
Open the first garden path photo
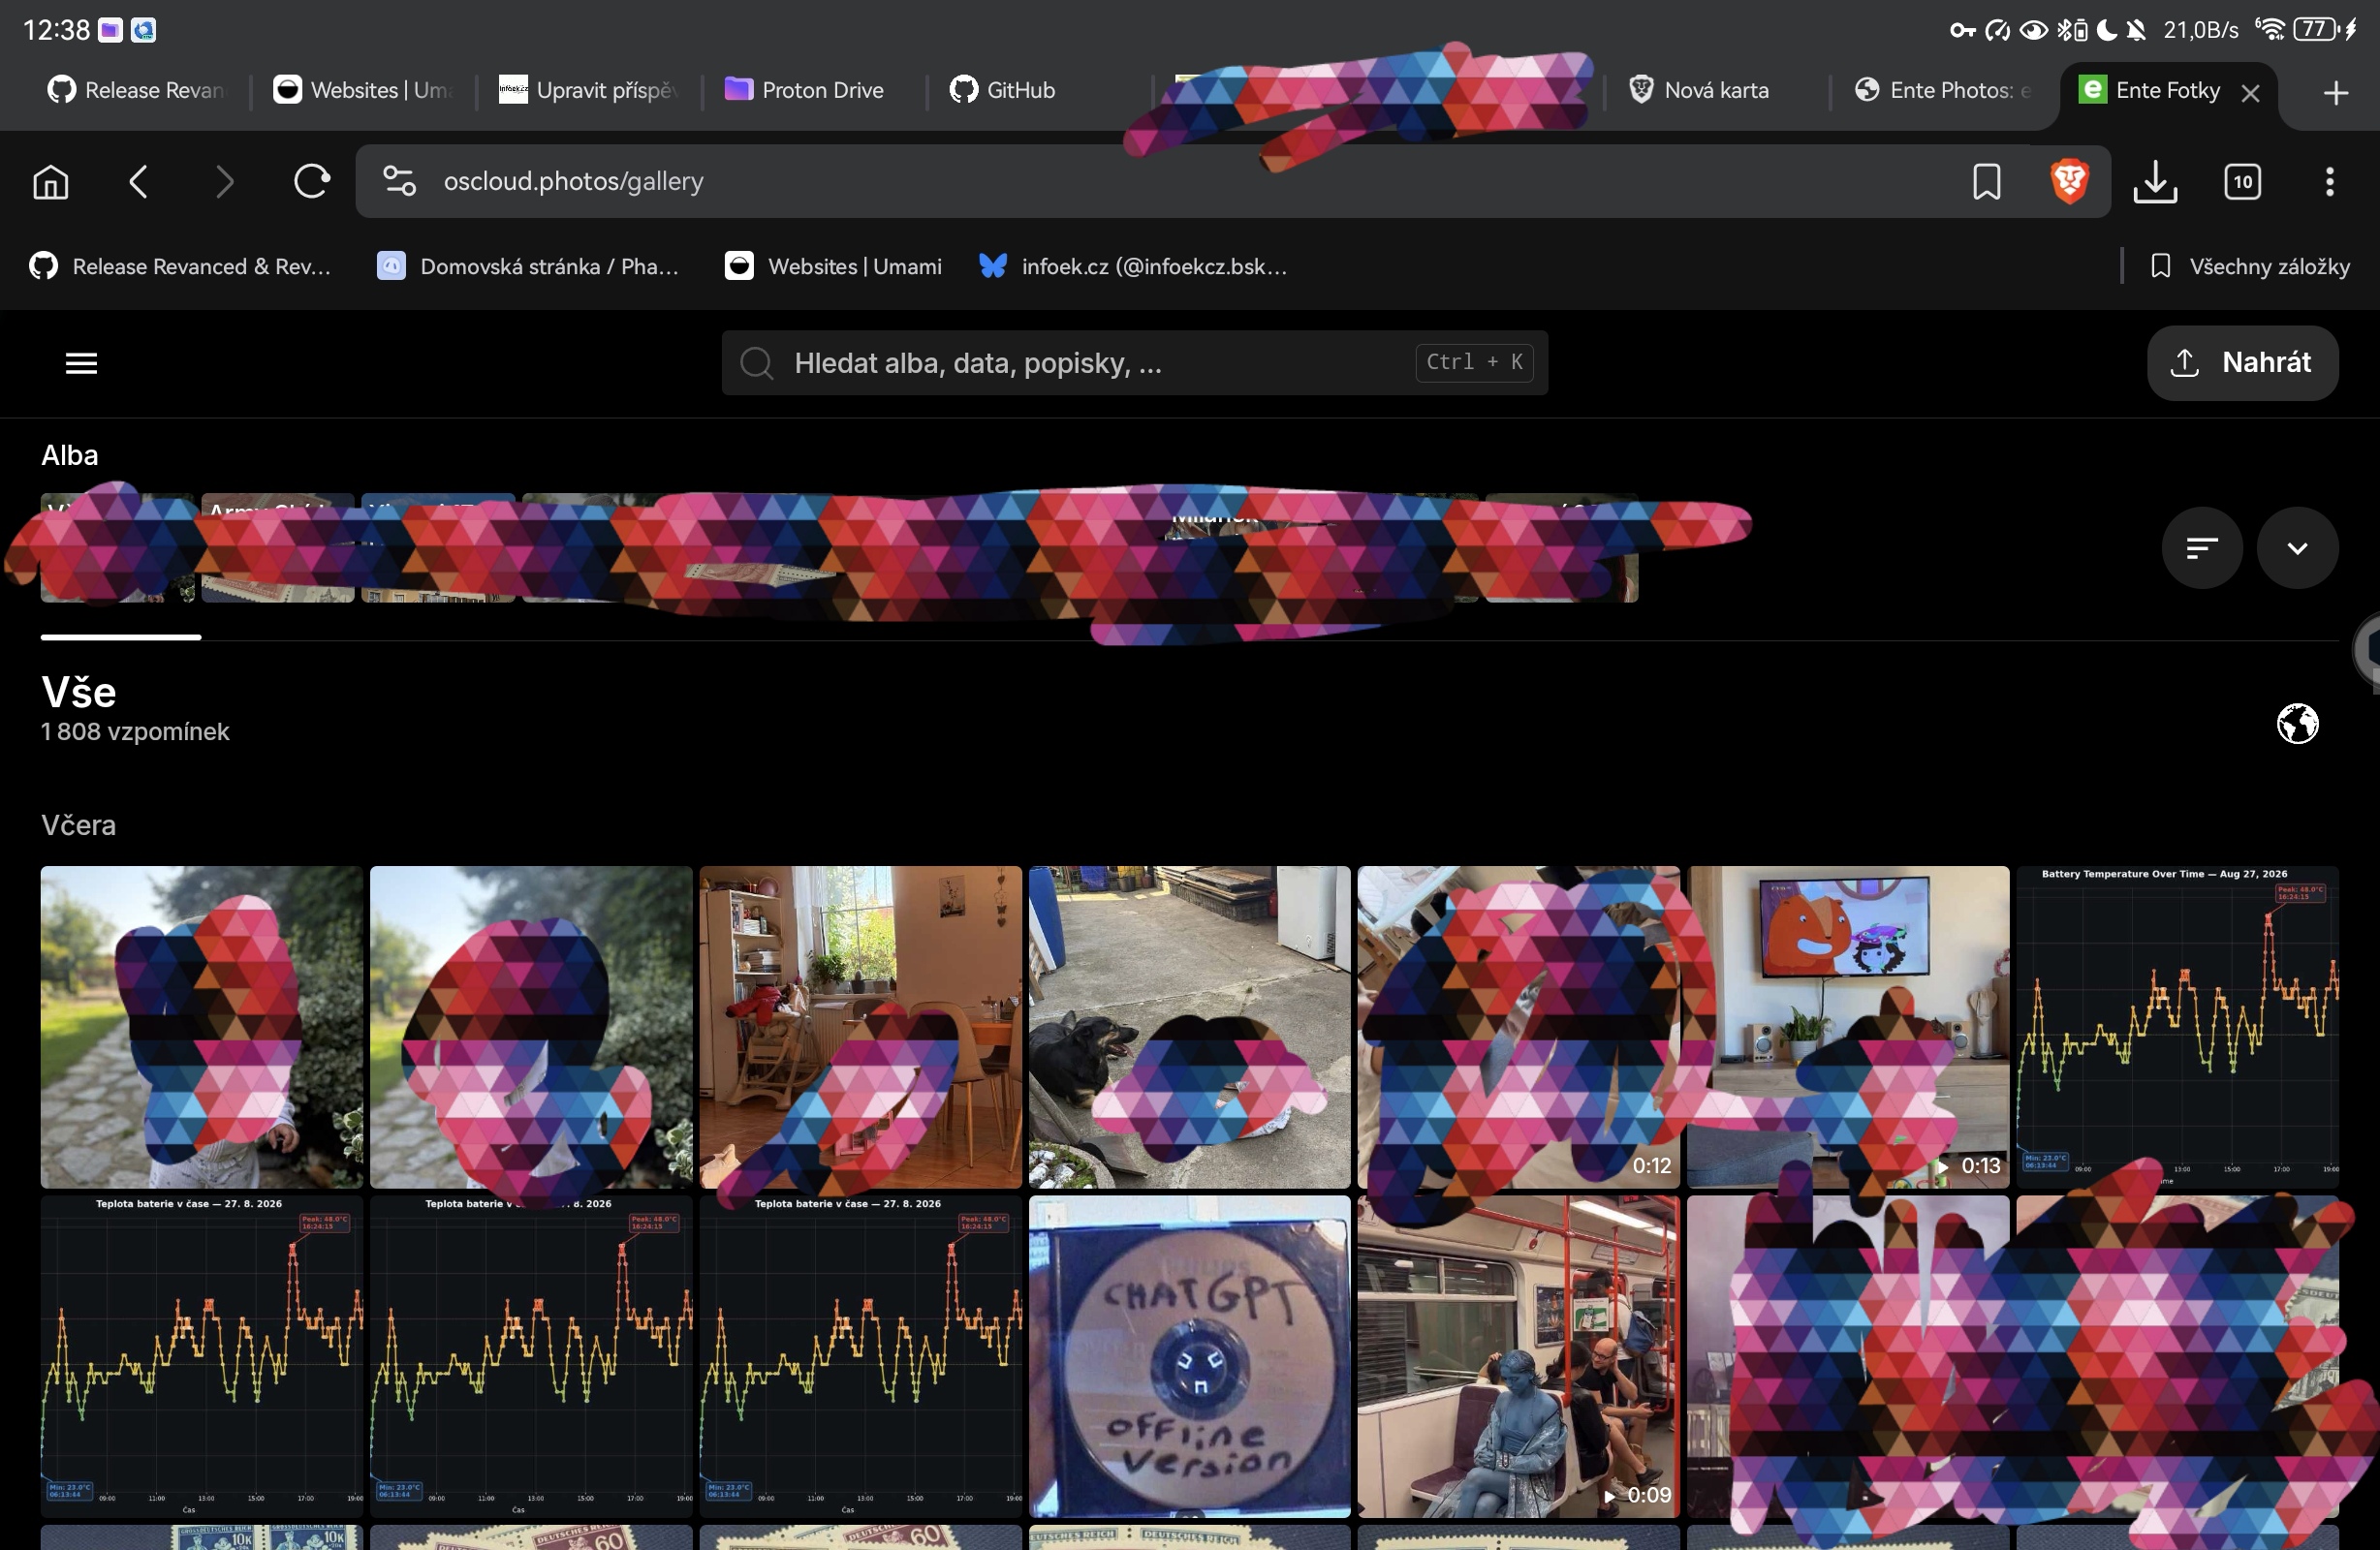(x=201, y=1027)
